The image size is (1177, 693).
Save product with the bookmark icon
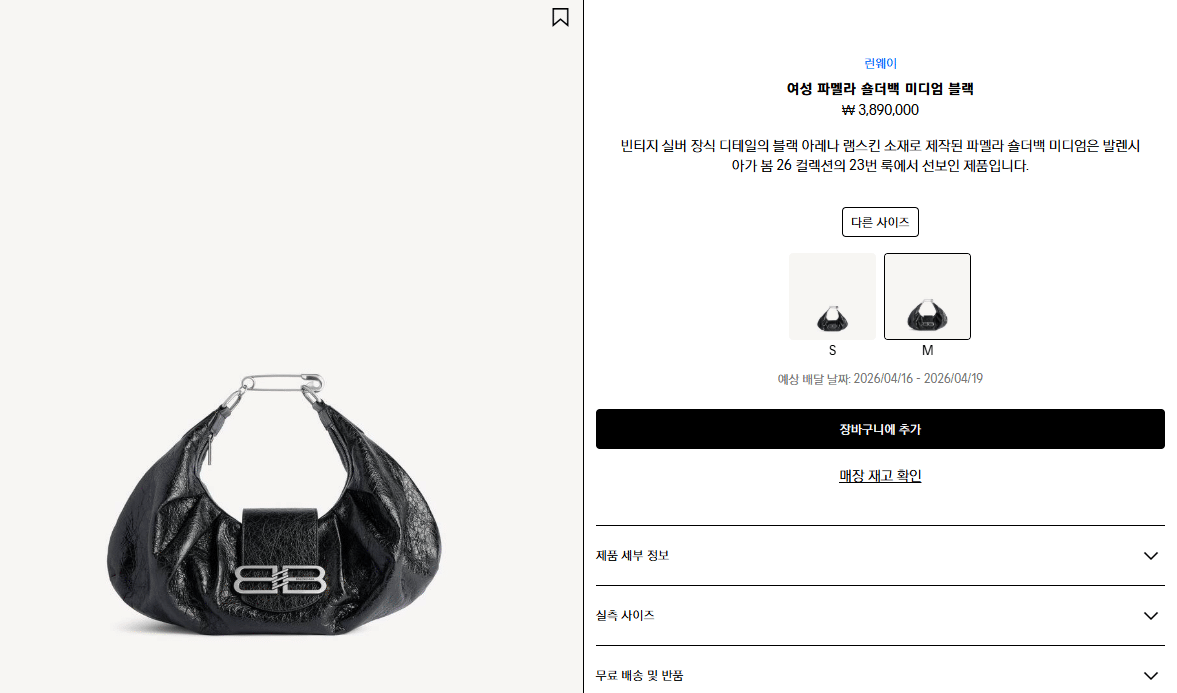(560, 17)
